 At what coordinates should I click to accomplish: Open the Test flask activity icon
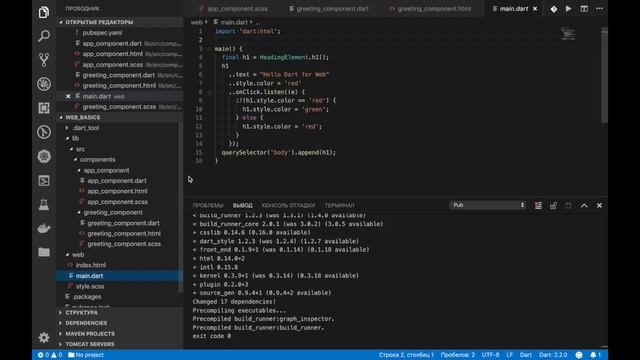(x=44, y=204)
